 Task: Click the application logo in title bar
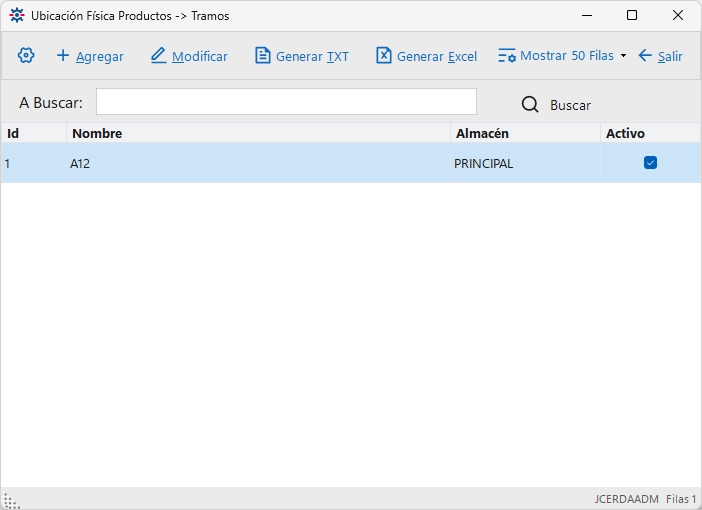click(17, 15)
